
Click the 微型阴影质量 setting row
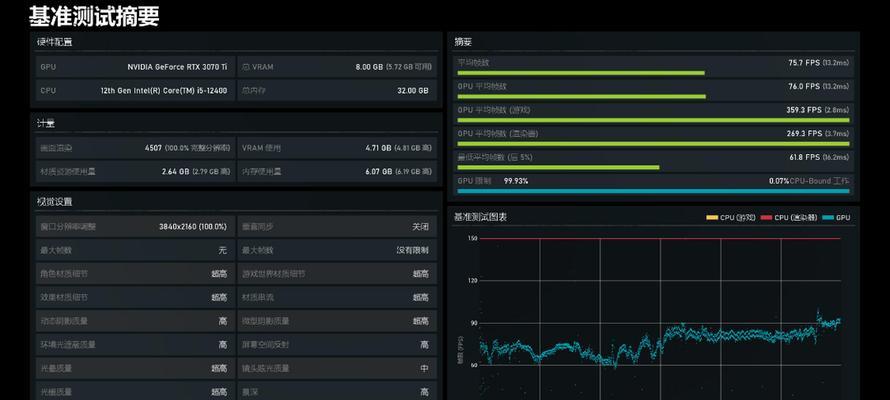coord(337,321)
